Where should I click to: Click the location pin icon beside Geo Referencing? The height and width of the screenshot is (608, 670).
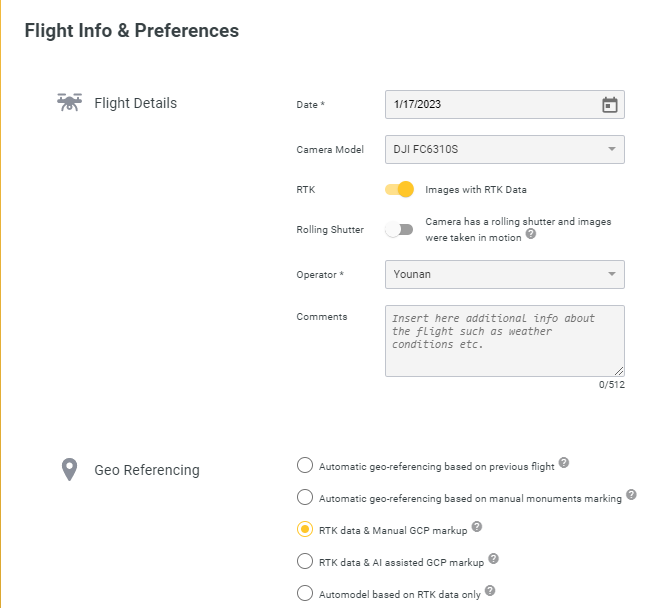69,470
